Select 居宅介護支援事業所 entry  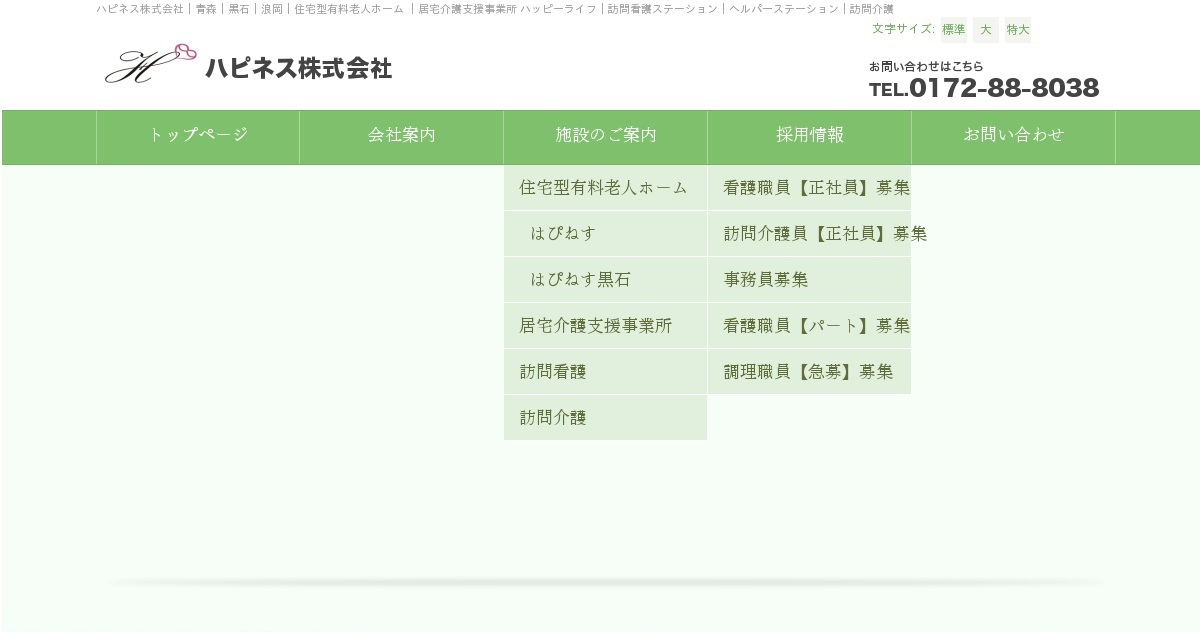tap(605, 325)
